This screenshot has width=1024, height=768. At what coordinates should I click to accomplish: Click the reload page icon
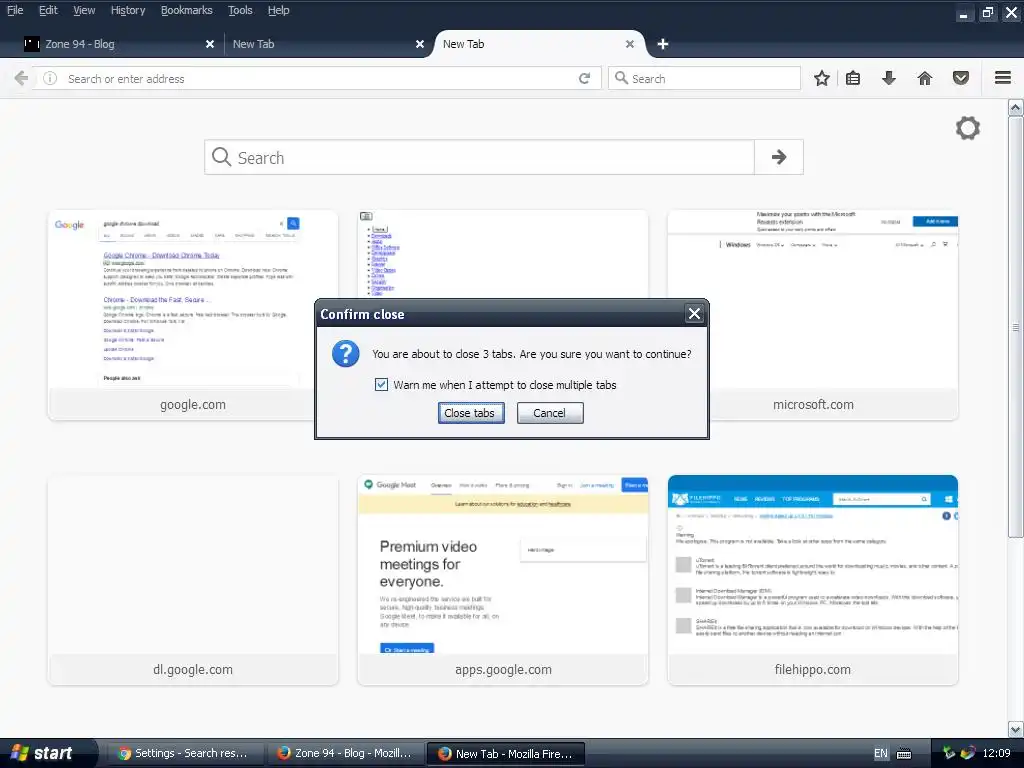[584, 78]
